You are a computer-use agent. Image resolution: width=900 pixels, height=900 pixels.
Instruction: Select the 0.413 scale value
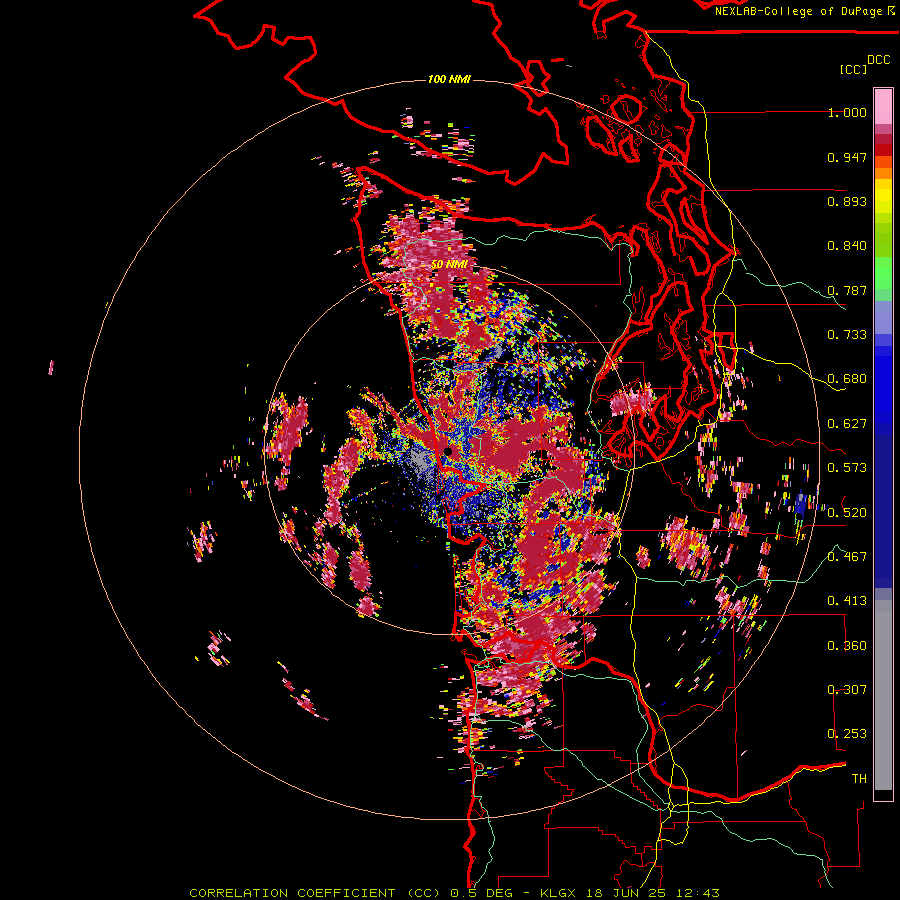click(x=847, y=601)
